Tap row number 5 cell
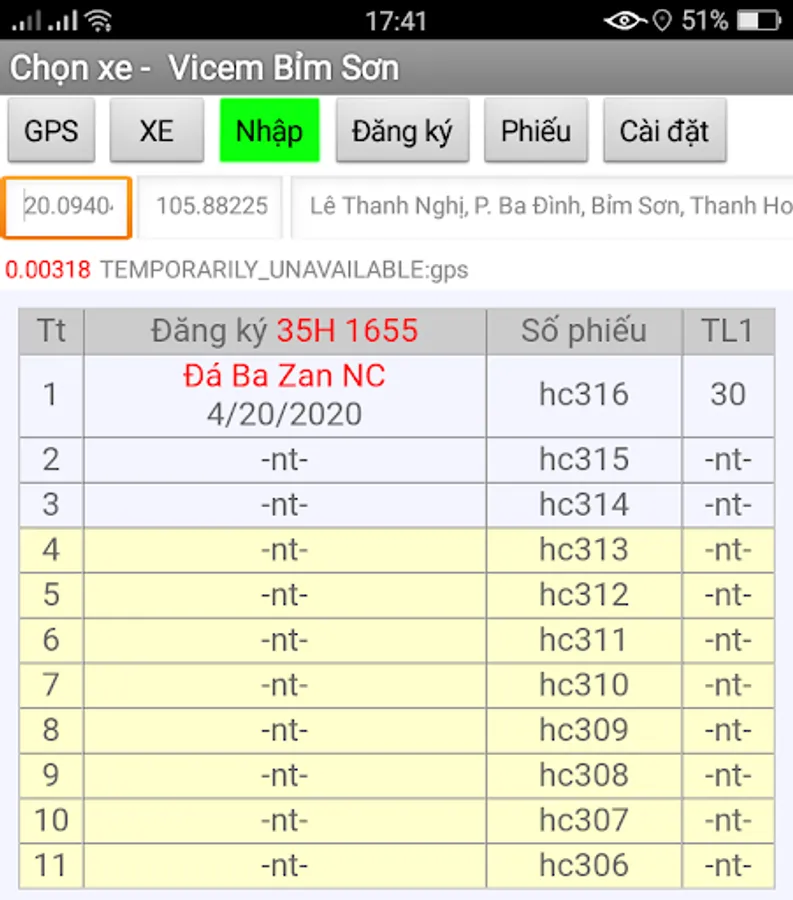 pyautogui.click(x=52, y=595)
